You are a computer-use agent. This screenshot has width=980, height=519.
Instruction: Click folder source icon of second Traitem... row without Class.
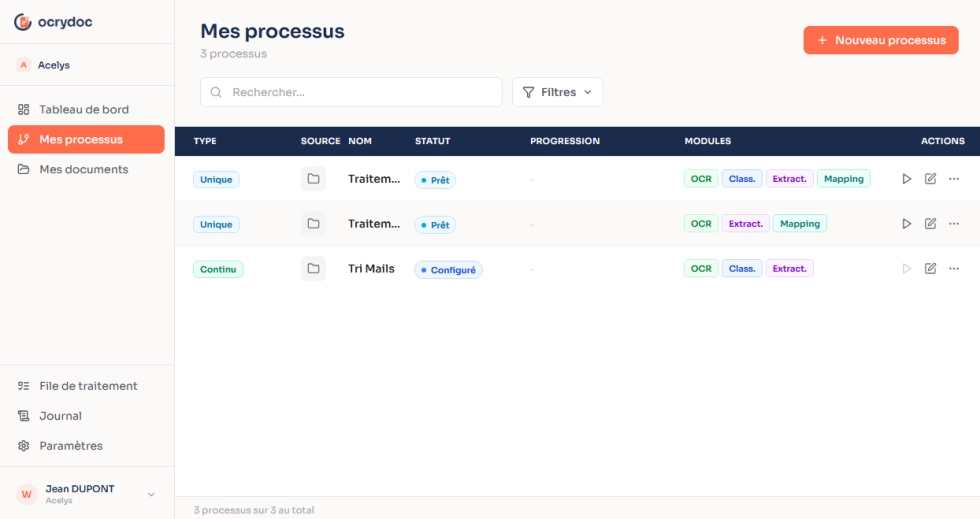pos(313,224)
